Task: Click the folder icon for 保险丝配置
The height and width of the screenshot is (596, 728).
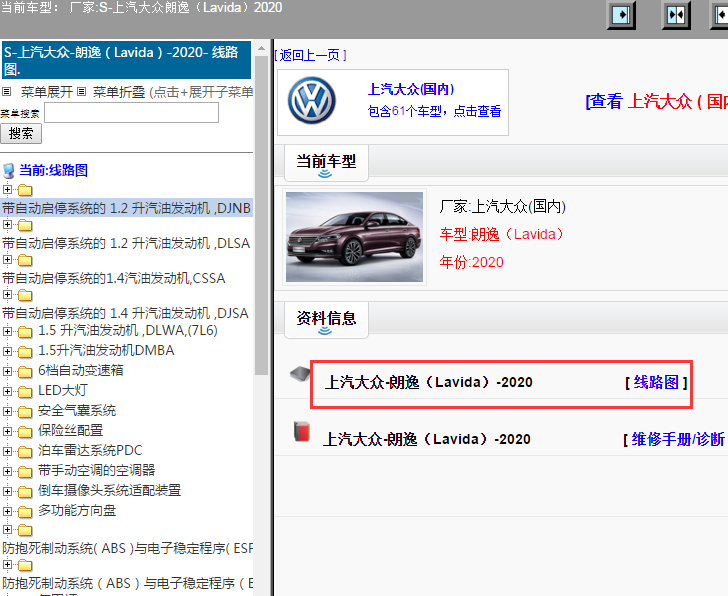Action: pyautogui.click(x=25, y=431)
